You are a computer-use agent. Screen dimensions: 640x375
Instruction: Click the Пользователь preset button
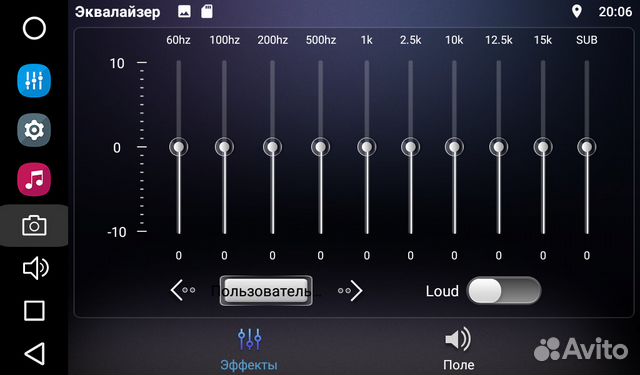(x=266, y=291)
